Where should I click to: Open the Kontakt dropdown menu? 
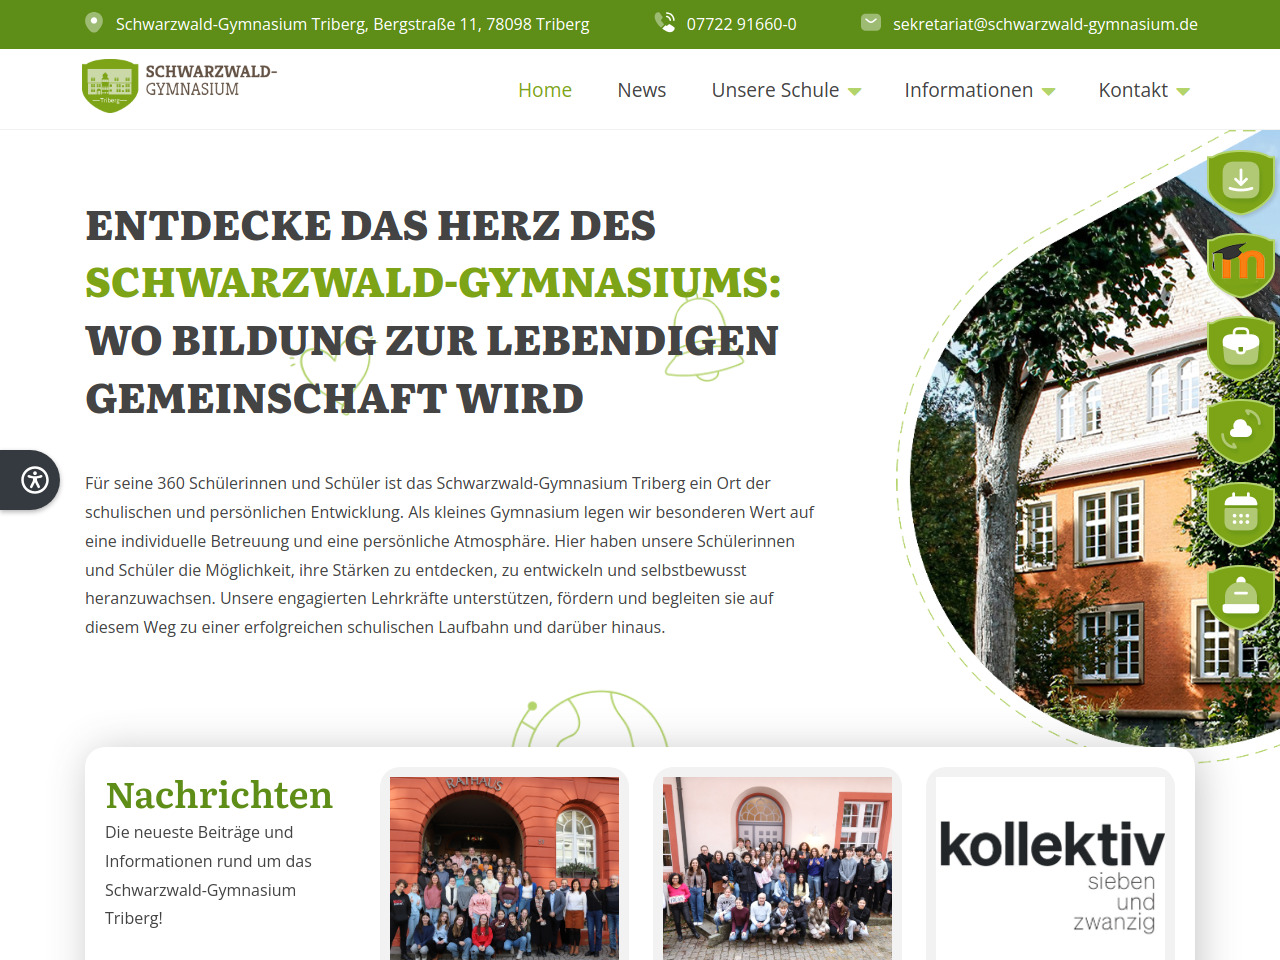pos(1143,90)
